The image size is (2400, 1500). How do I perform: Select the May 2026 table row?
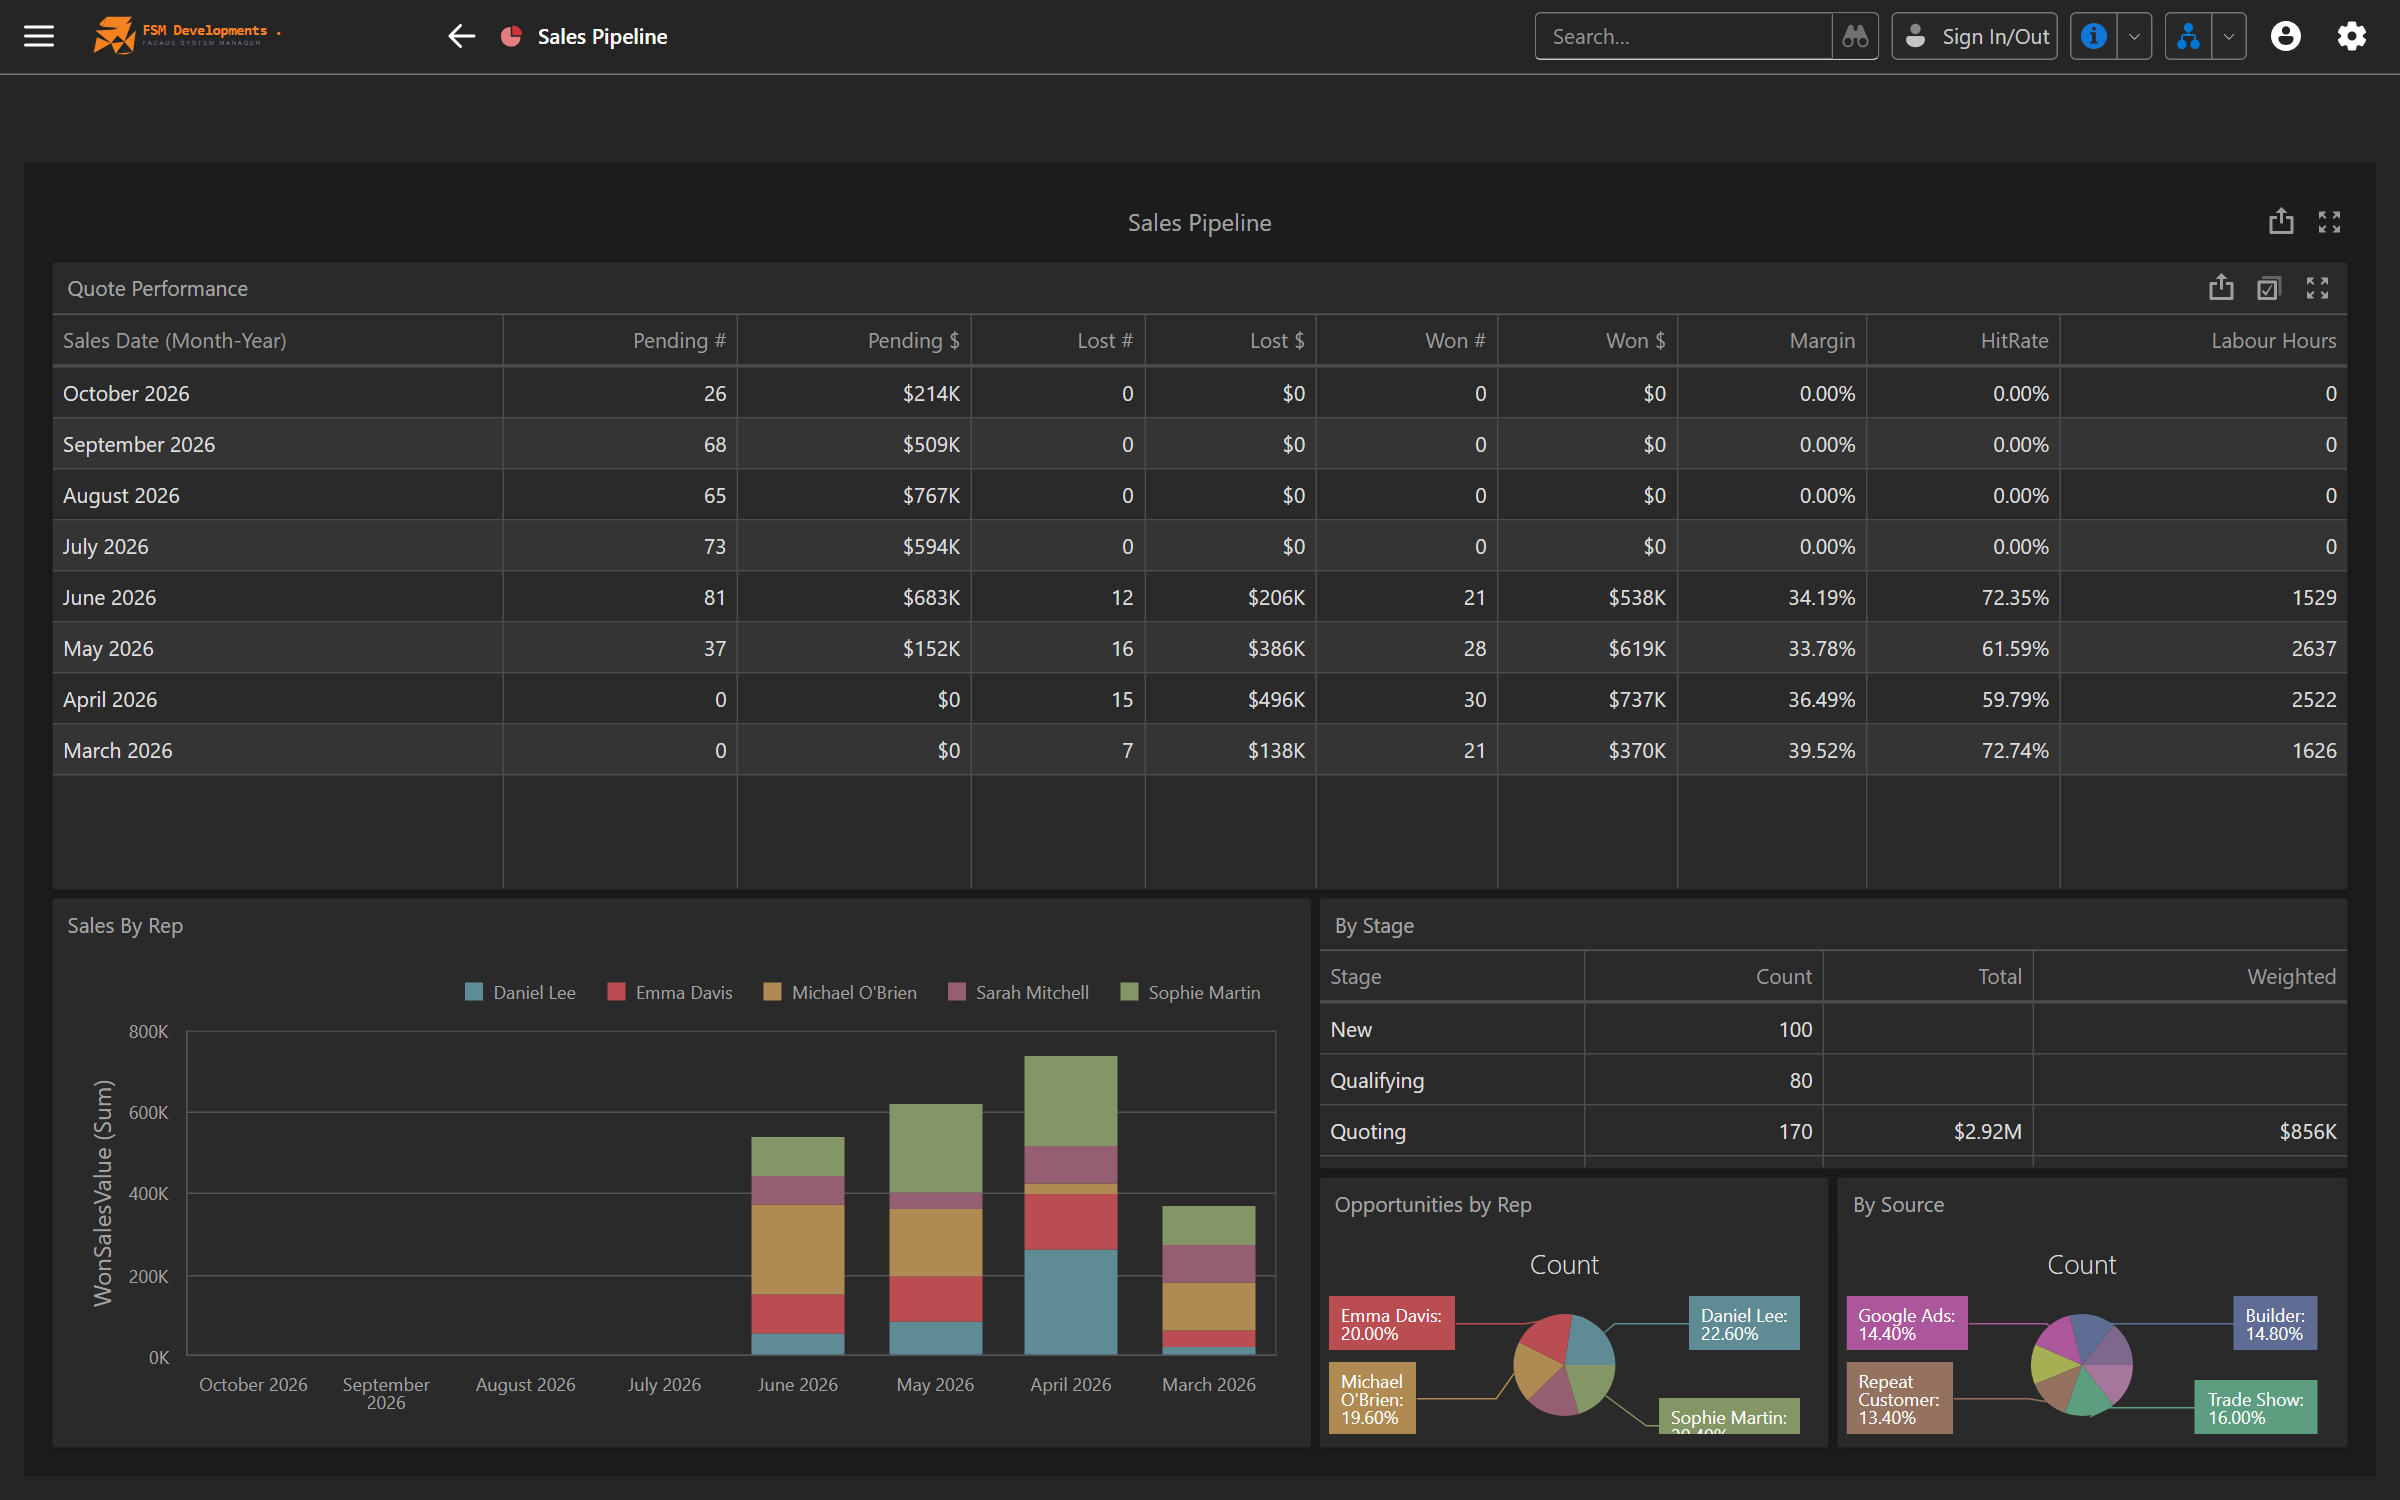(x=1200, y=648)
